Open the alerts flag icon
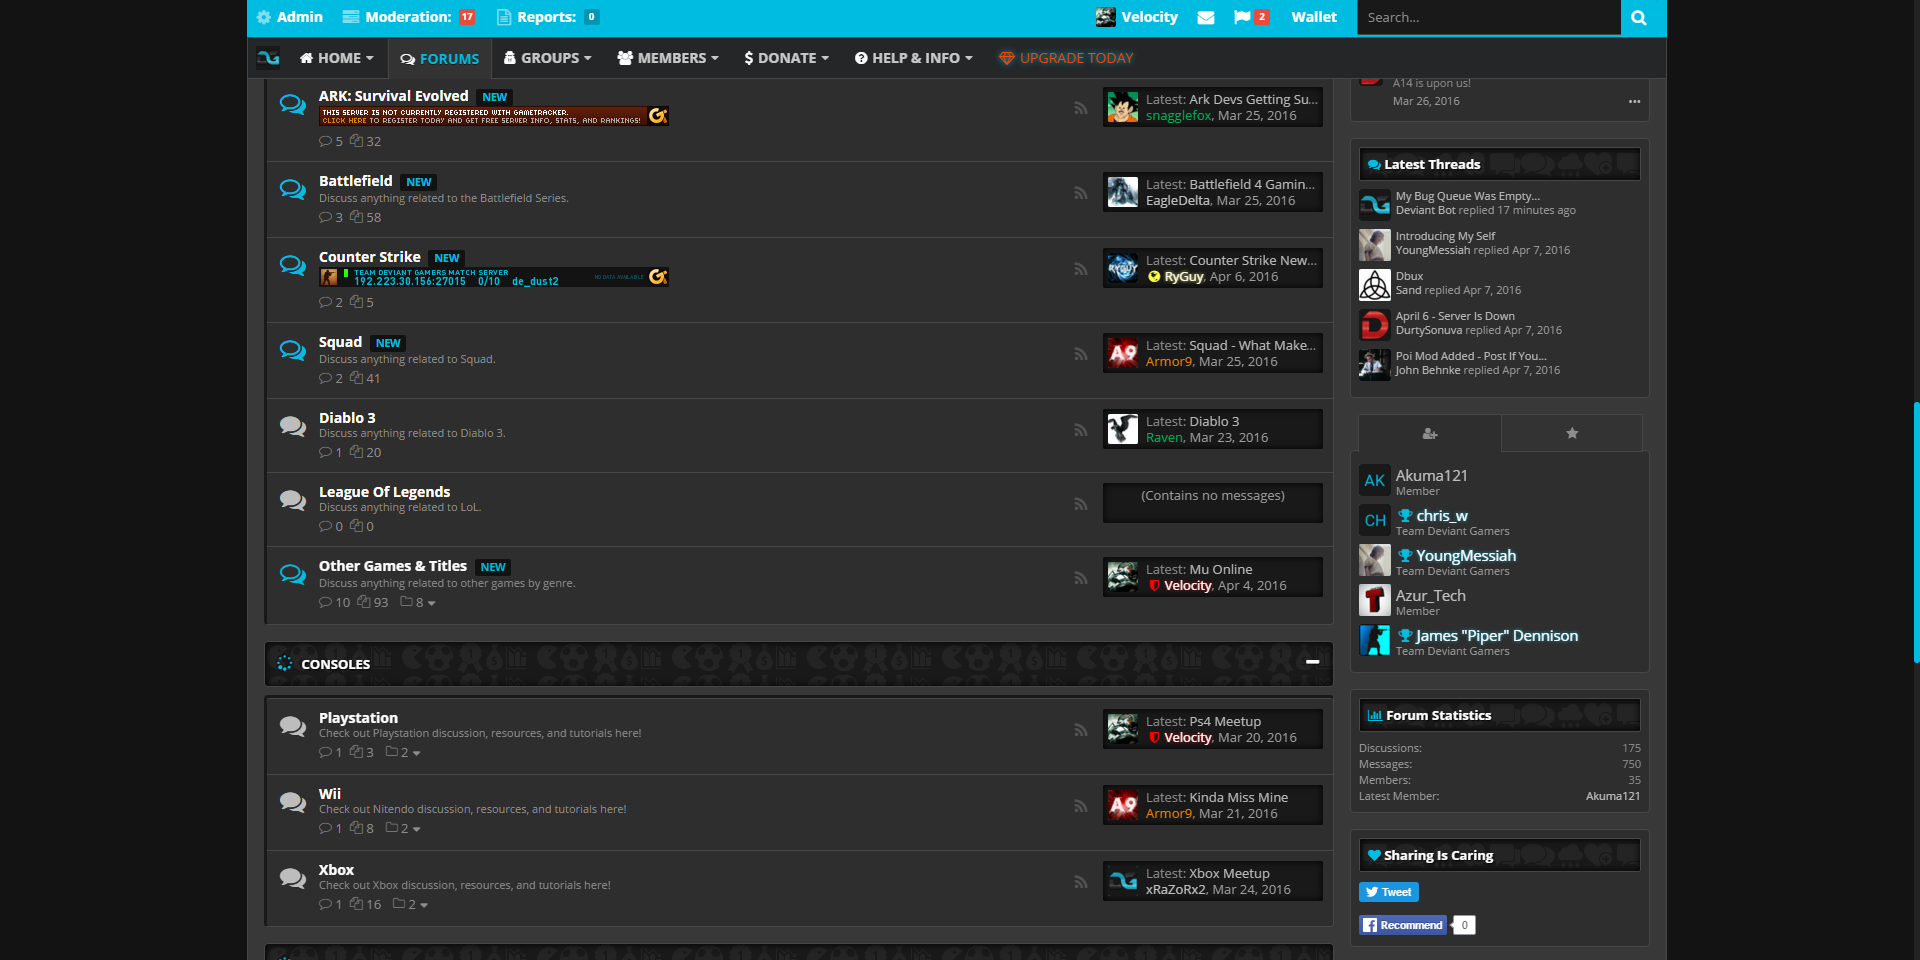 click(x=1242, y=17)
